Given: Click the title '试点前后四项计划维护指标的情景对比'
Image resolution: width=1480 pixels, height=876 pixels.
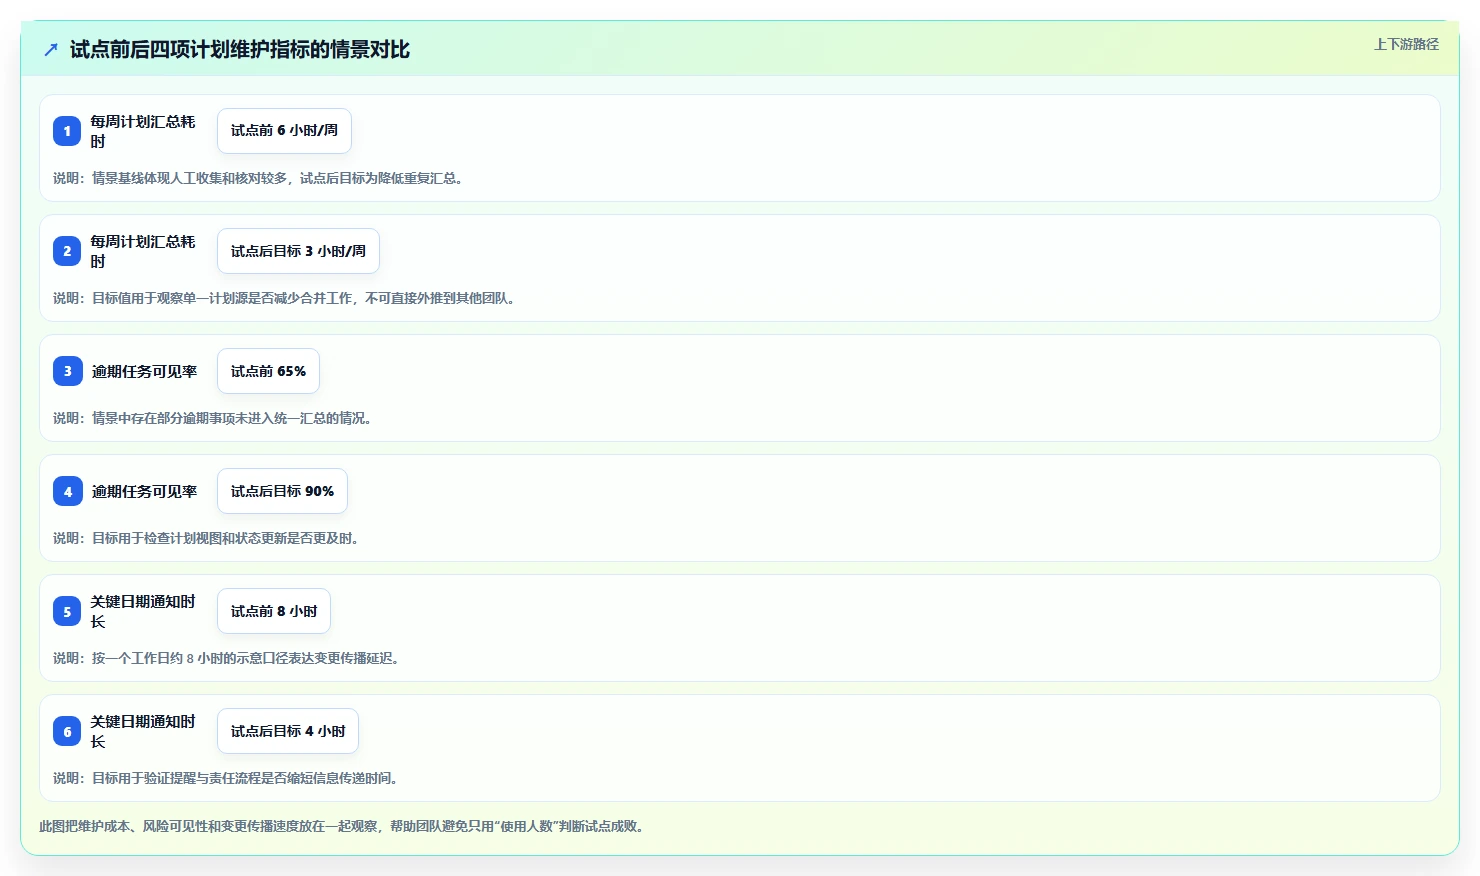Looking at the screenshot, I should coord(240,49).
